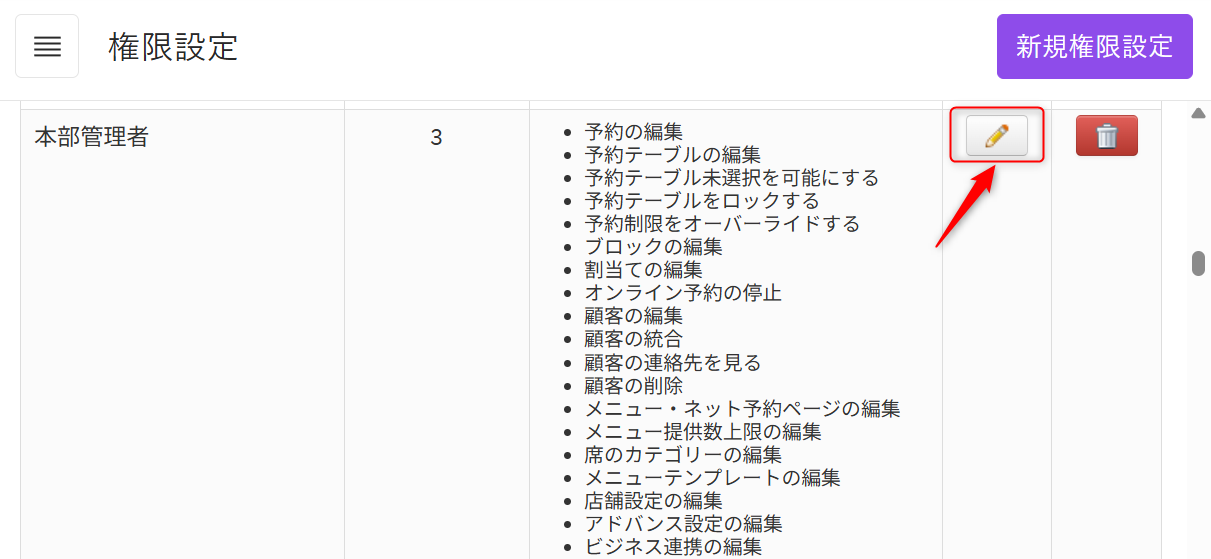1211x559 pixels.
Task: Click 予約テーブルをロックする item
Action: click(702, 200)
